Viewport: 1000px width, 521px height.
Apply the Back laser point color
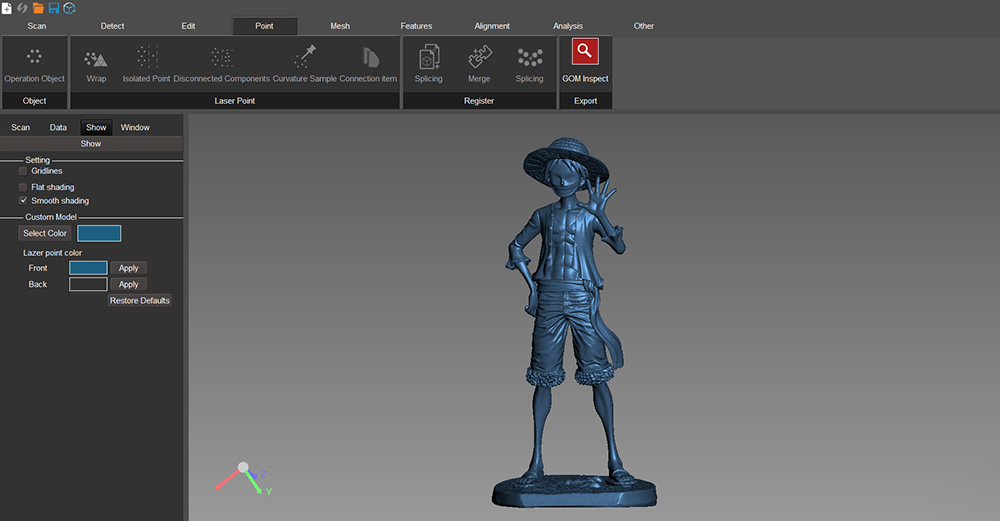point(128,284)
